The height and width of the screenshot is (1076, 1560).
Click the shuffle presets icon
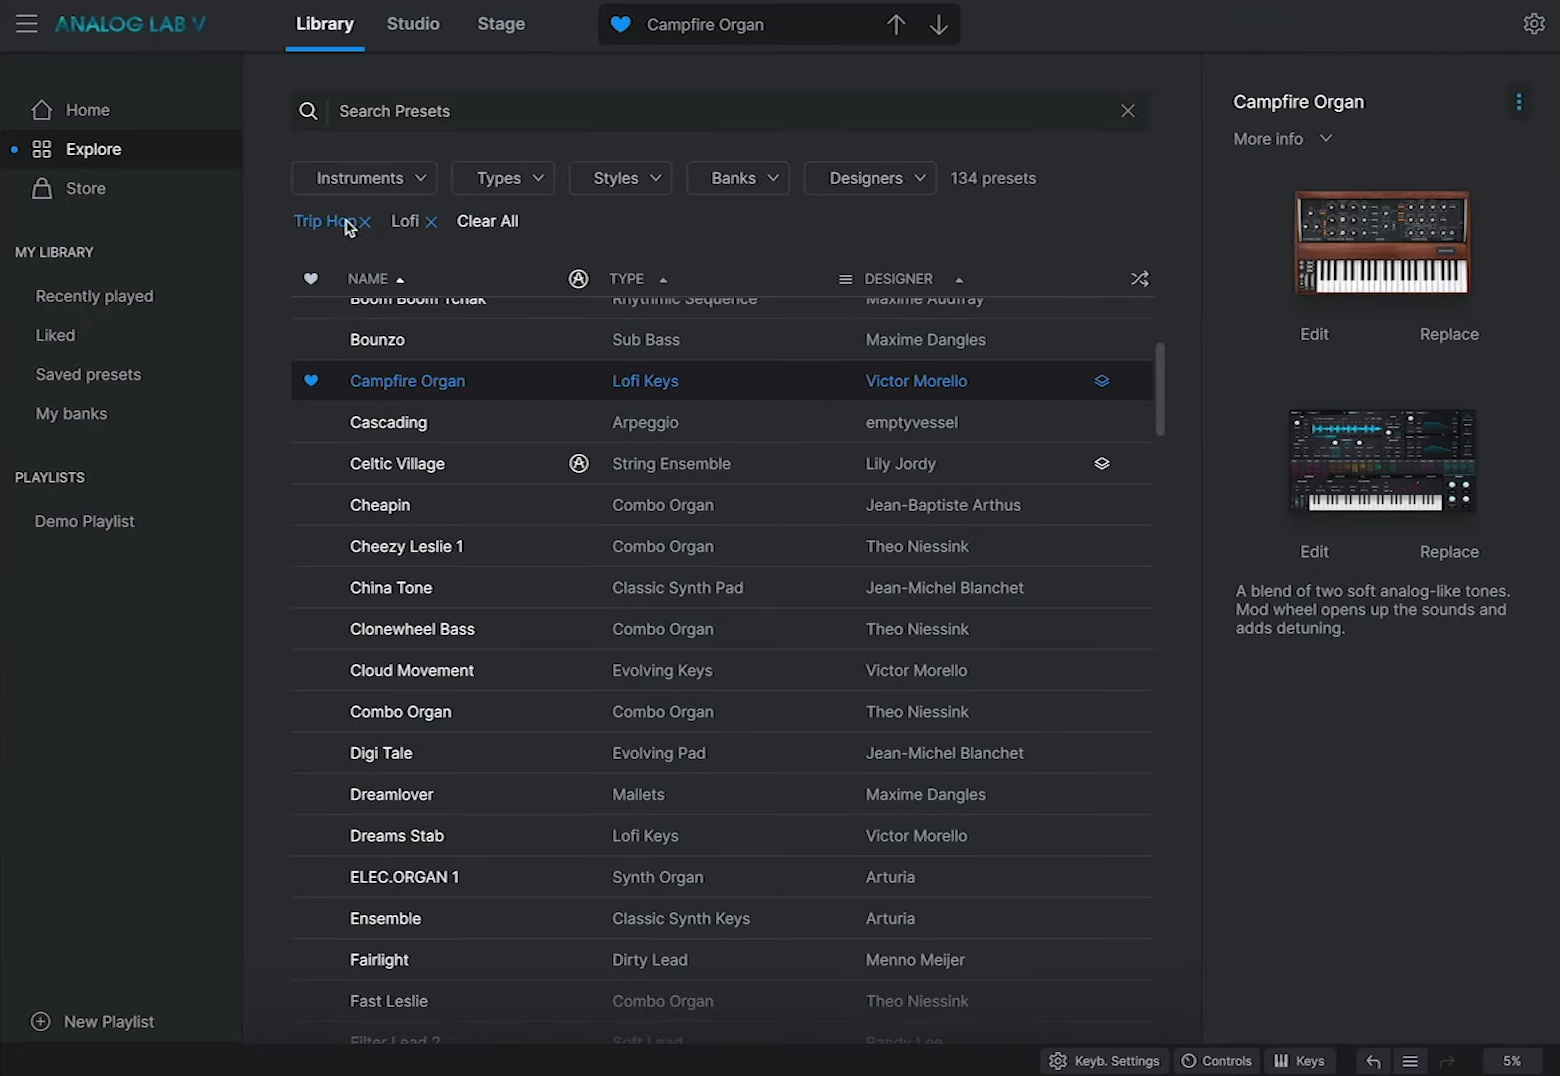1140,279
